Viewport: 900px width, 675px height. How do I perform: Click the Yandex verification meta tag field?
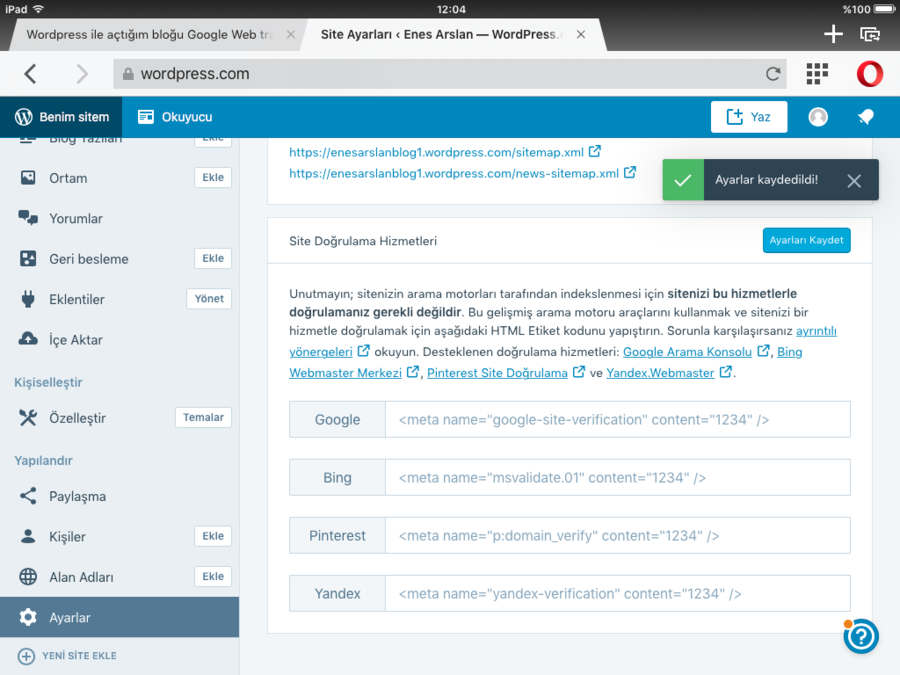(x=618, y=593)
